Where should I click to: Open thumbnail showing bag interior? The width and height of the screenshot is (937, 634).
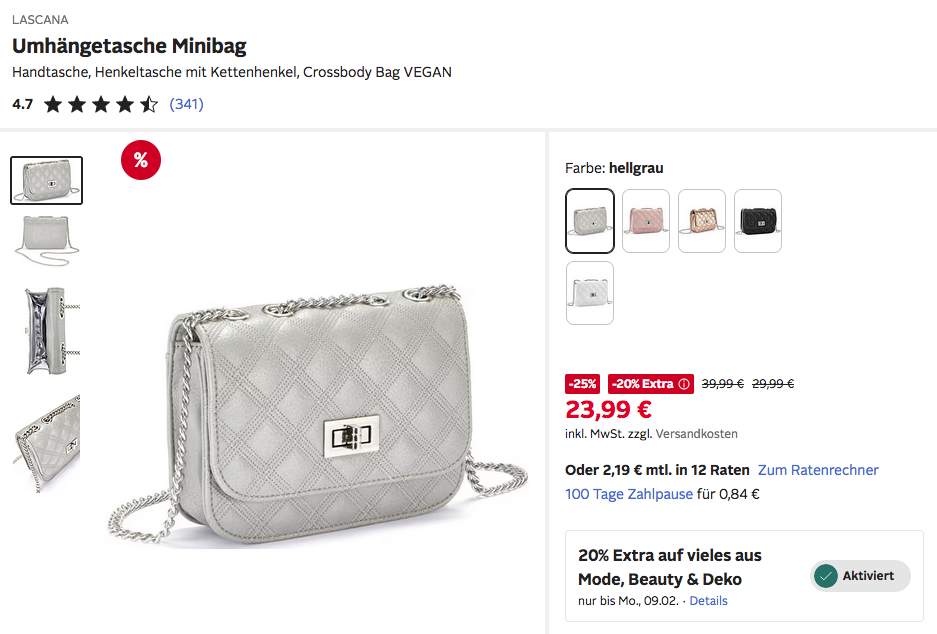coord(47,331)
